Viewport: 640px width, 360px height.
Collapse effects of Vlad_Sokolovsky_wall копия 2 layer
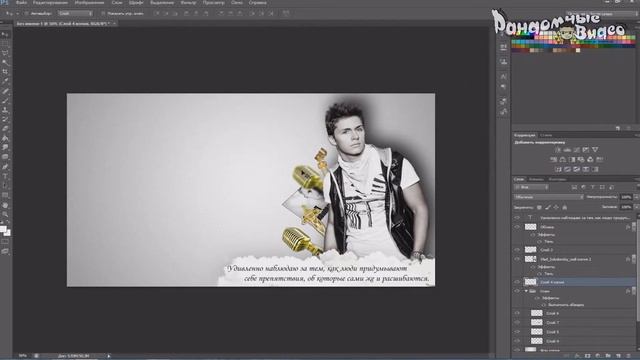pos(633,259)
